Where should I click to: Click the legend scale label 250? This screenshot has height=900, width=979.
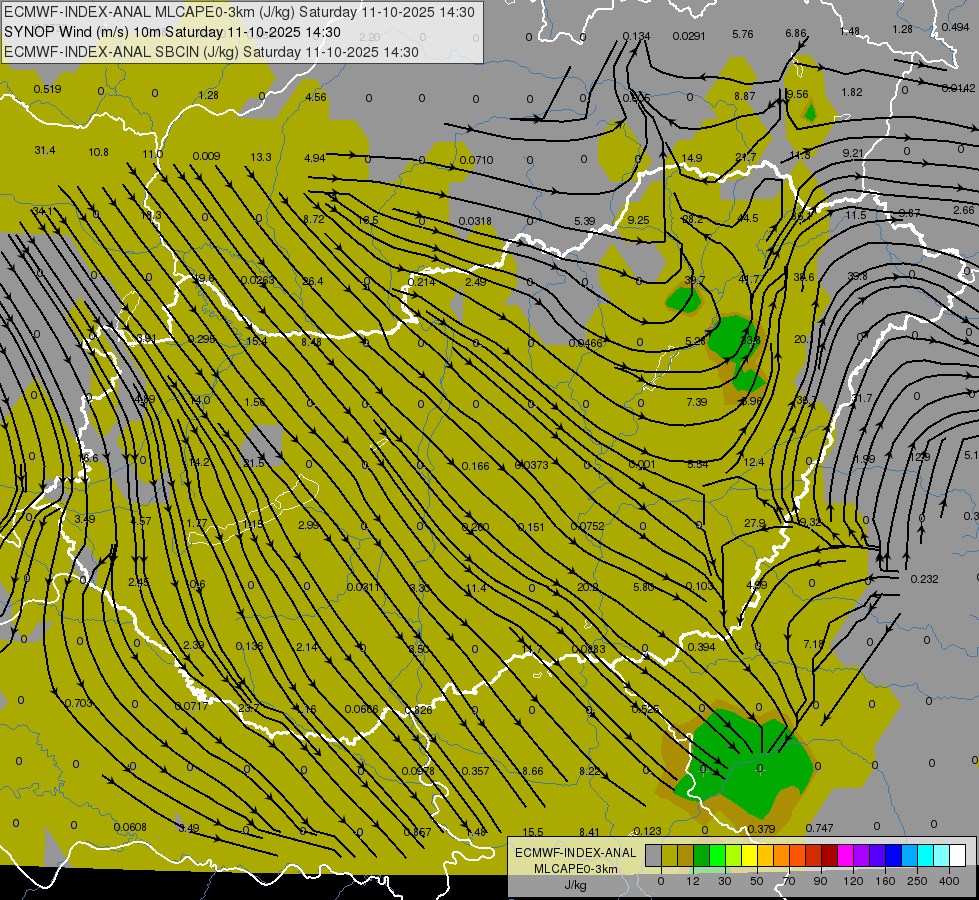(x=917, y=881)
